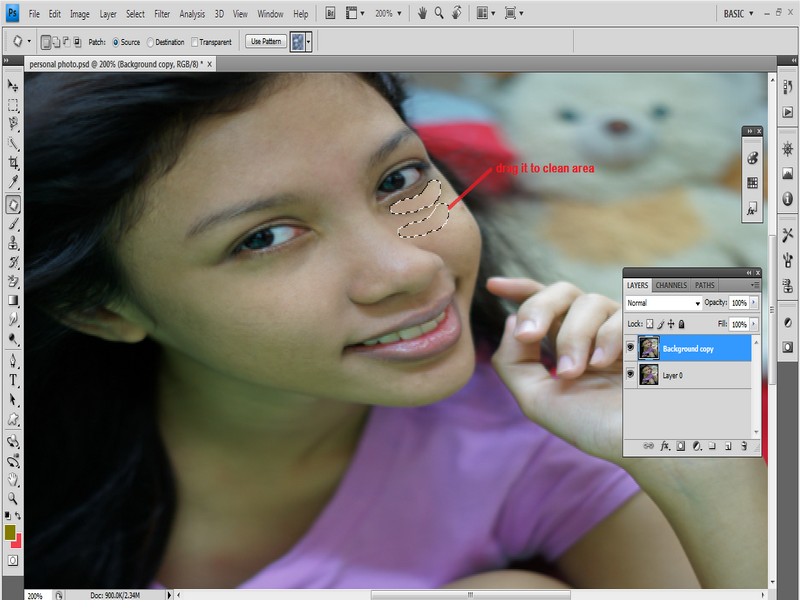This screenshot has height=600, width=800.
Task: Select the Crop tool
Action: click(14, 162)
